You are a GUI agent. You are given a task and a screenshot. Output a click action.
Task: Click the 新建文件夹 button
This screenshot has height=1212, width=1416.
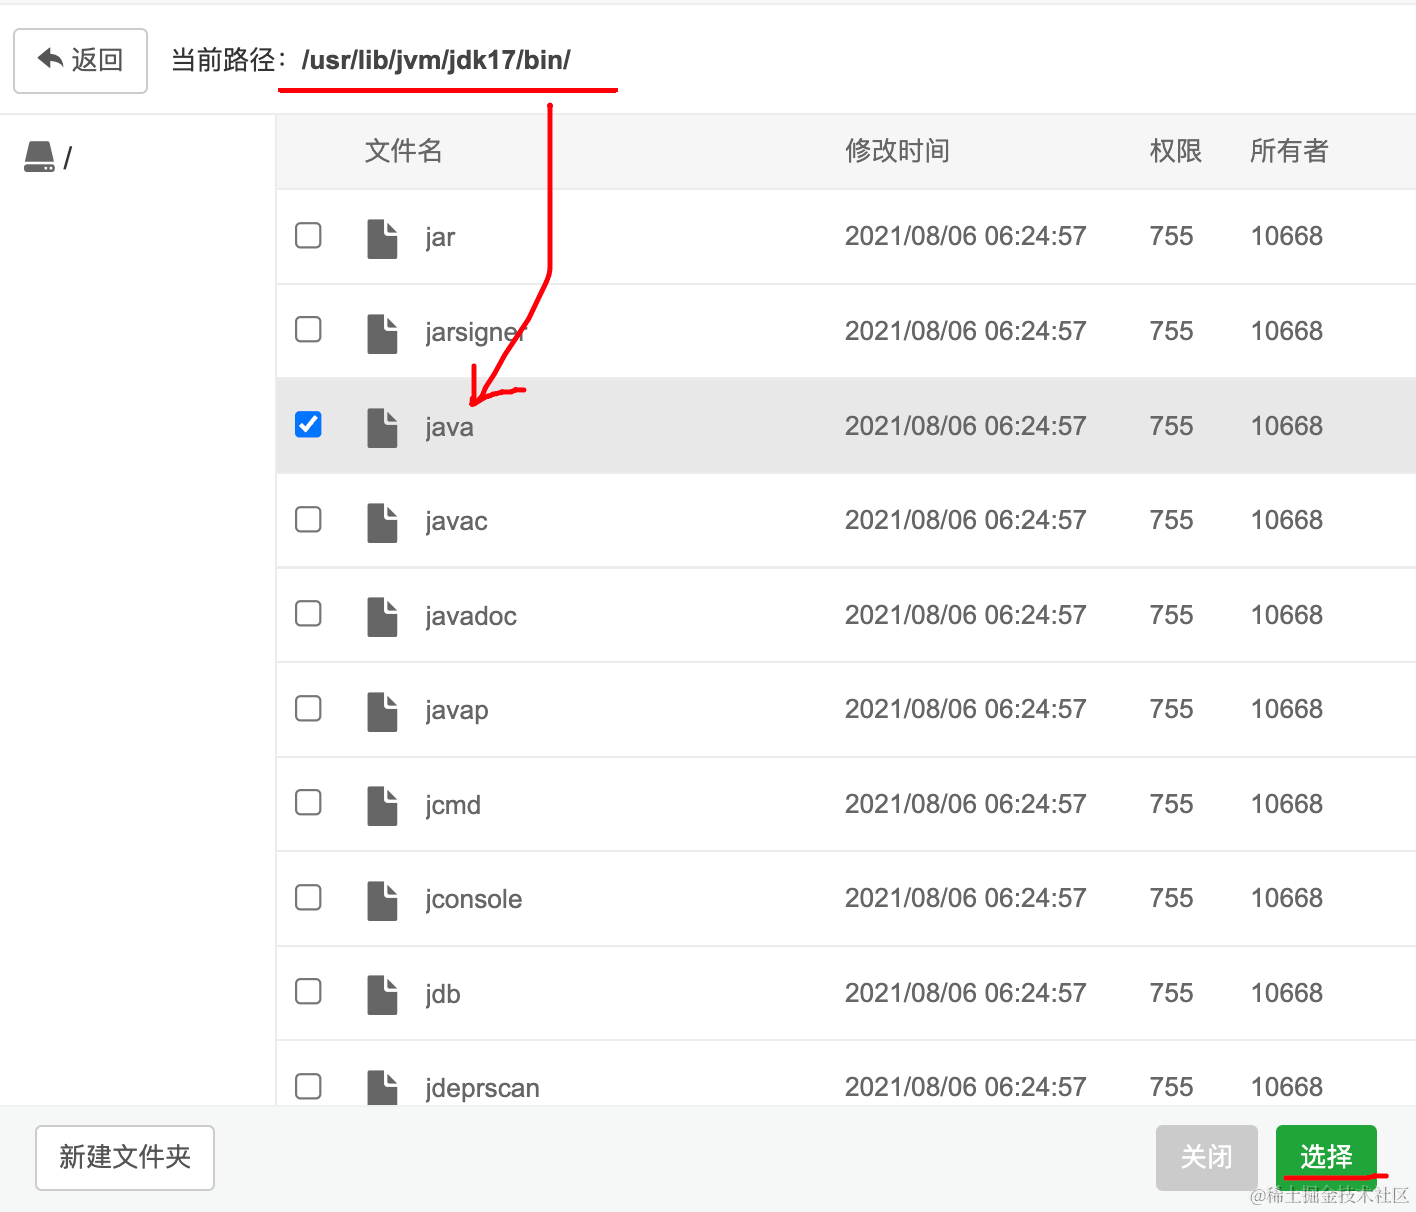coord(124,1157)
